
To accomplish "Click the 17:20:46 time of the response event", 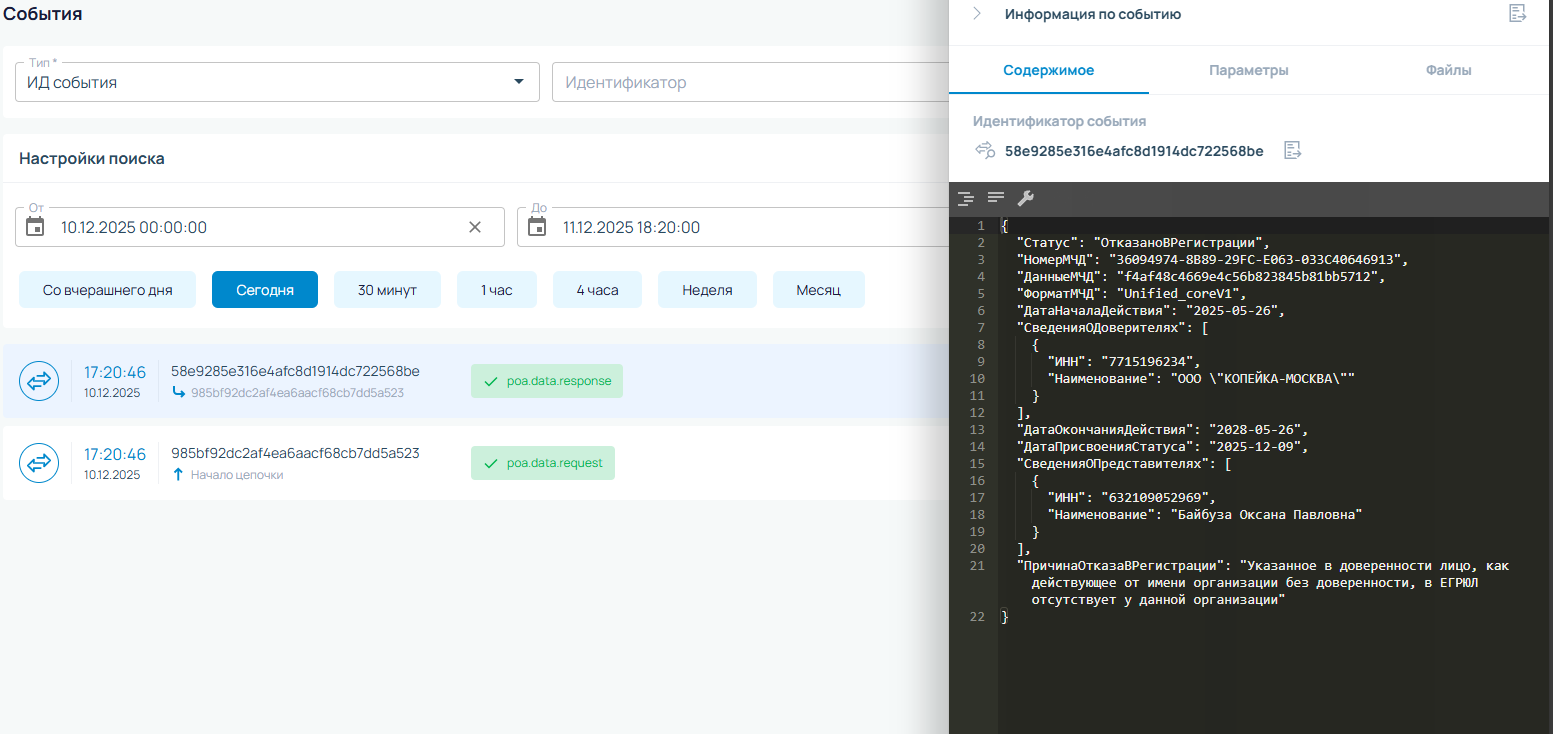I will point(115,372).
